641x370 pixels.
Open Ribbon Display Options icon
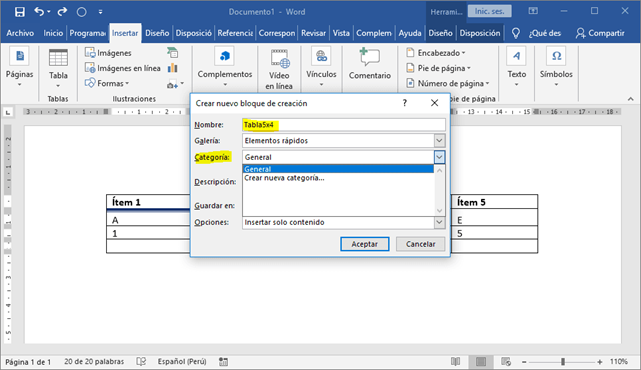click(x=533, y=11)
